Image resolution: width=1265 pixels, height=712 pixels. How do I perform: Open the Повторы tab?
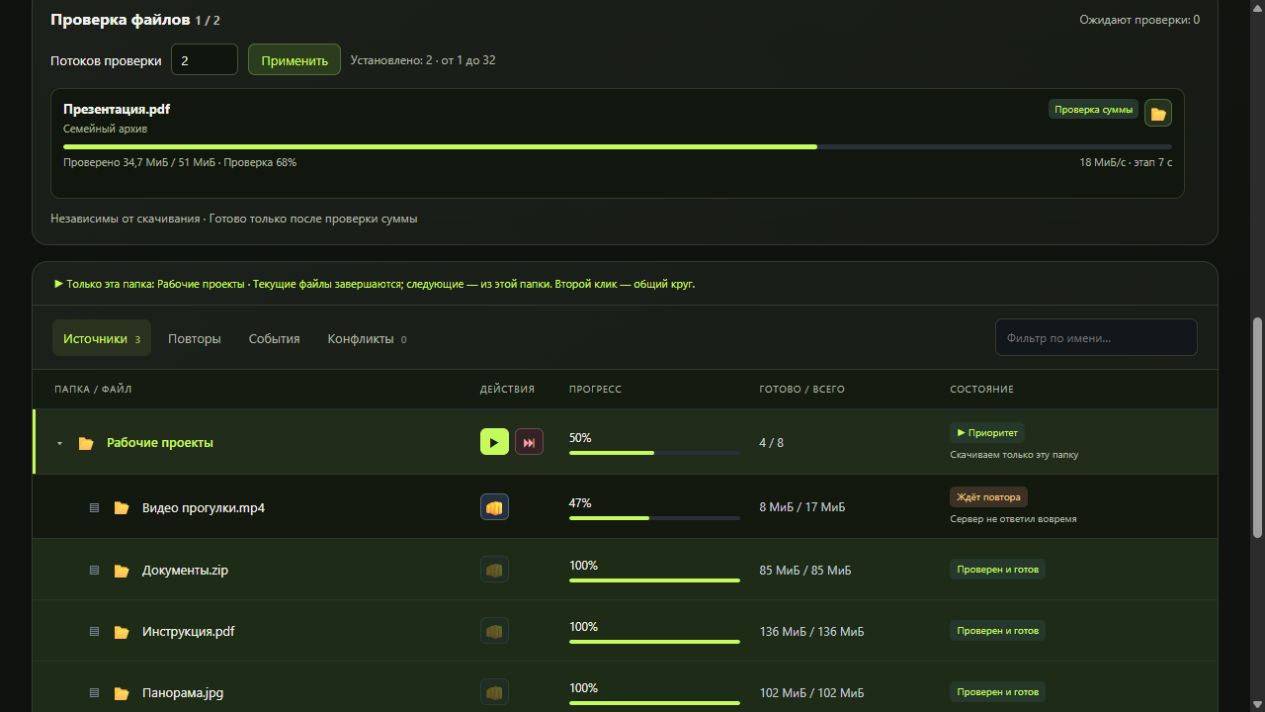[x=194, y=338]
